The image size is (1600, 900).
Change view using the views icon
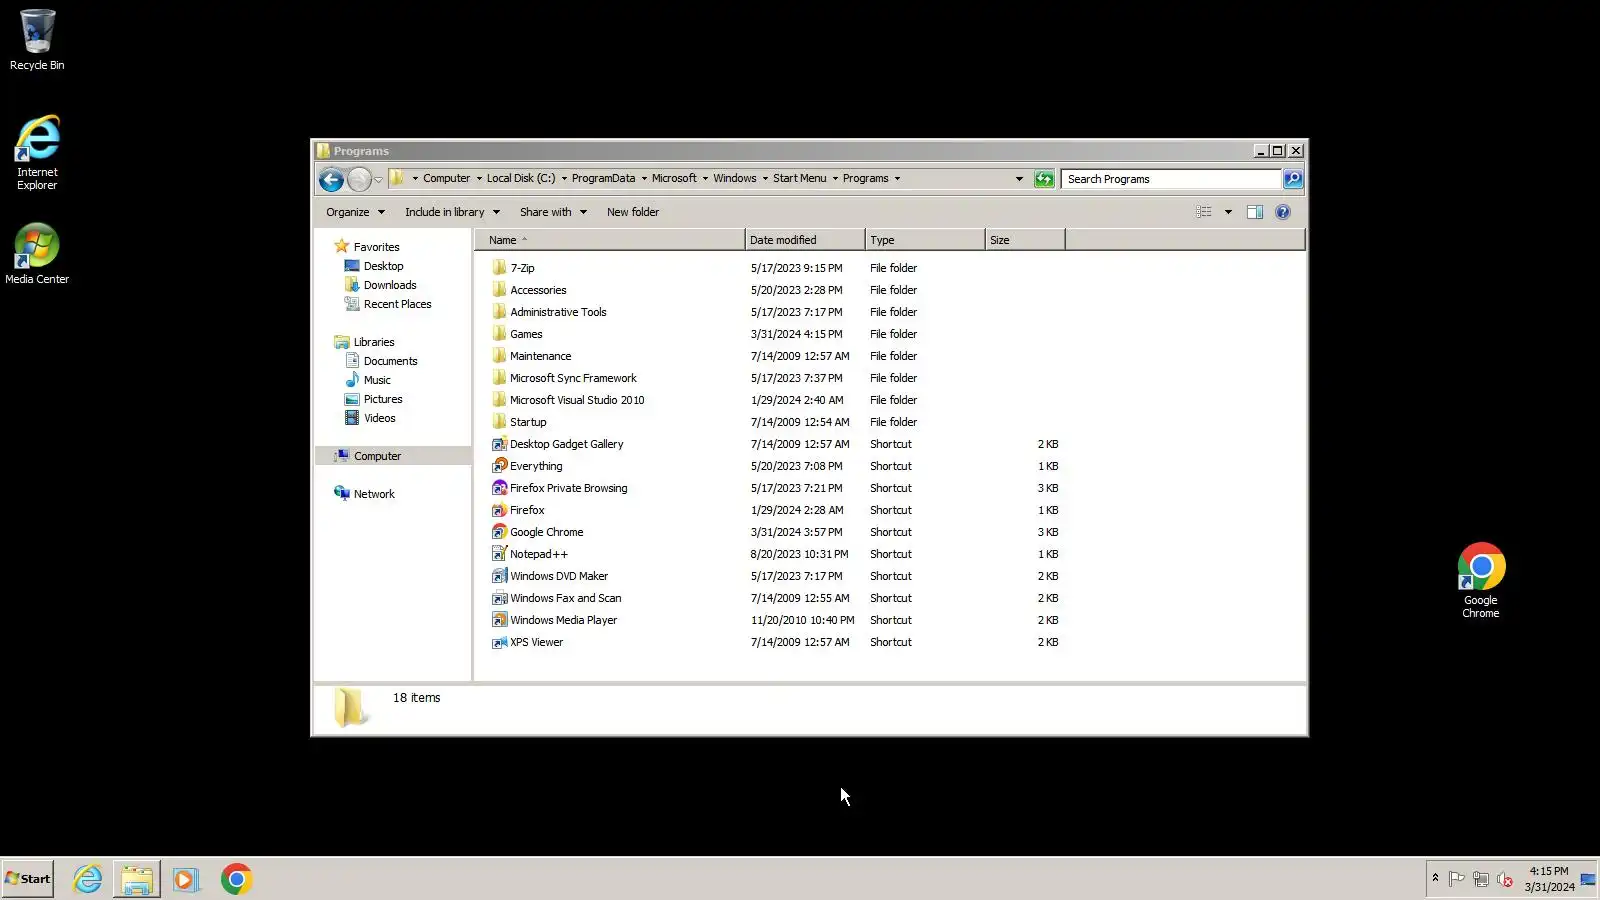click(1204, 212)
